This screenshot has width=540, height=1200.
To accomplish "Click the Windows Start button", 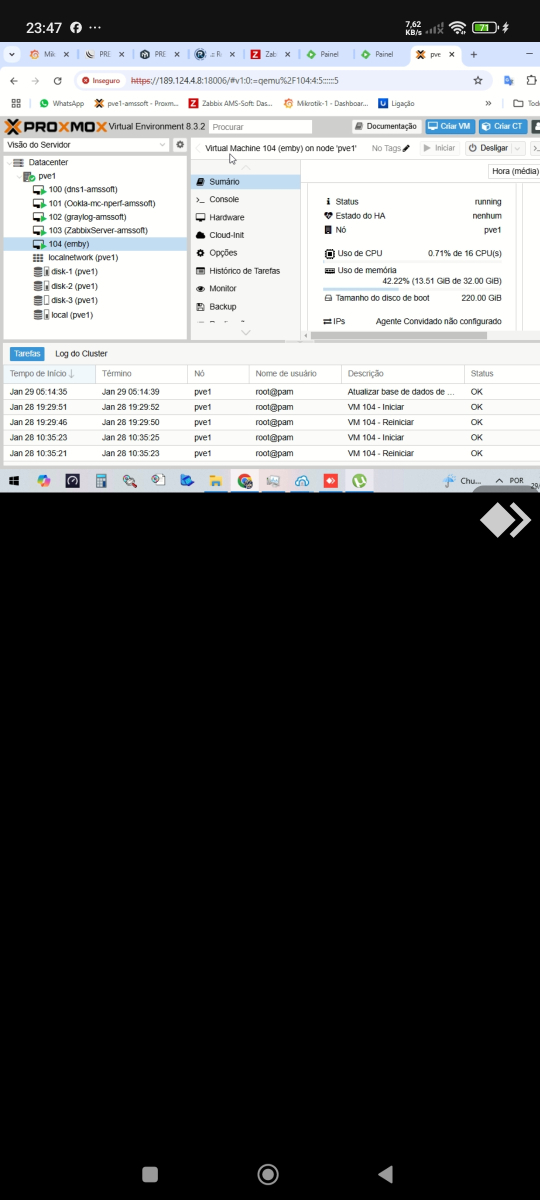I will click(x=14, y=481).
